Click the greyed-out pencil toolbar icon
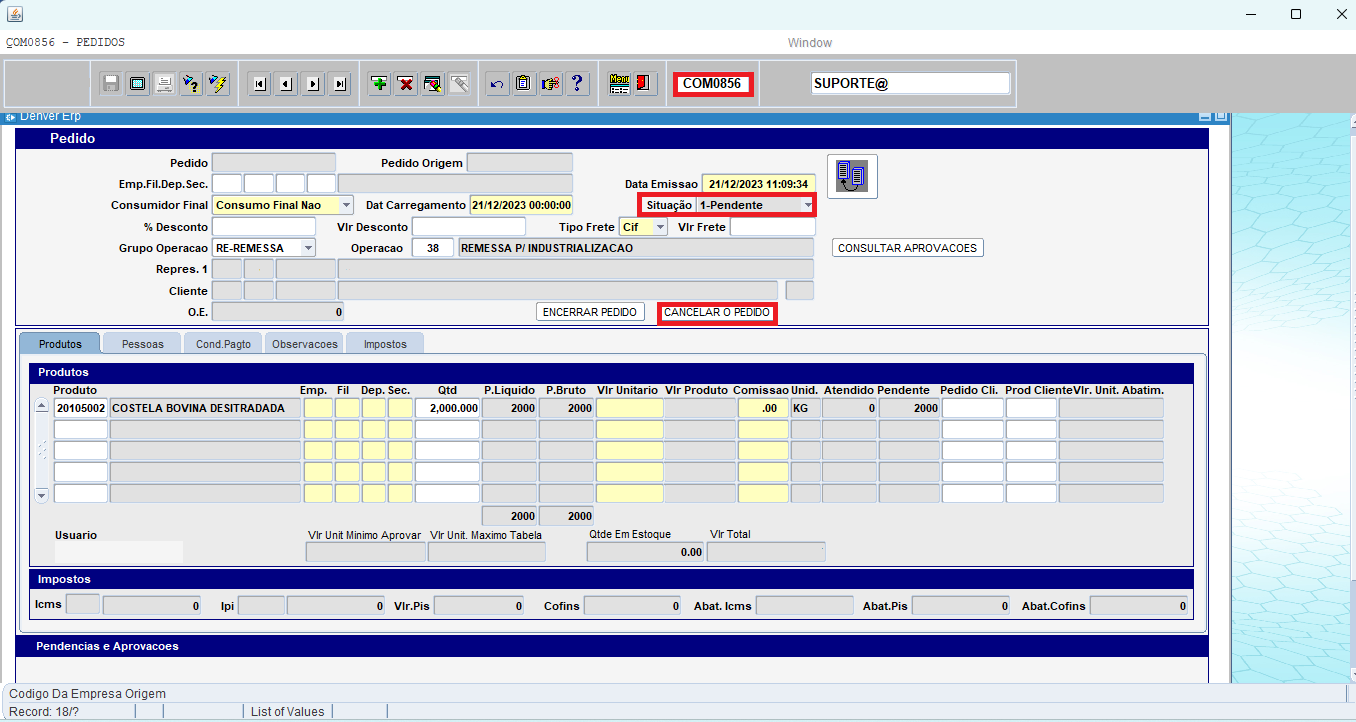1356x722 pixels. [x=459, y=84]
